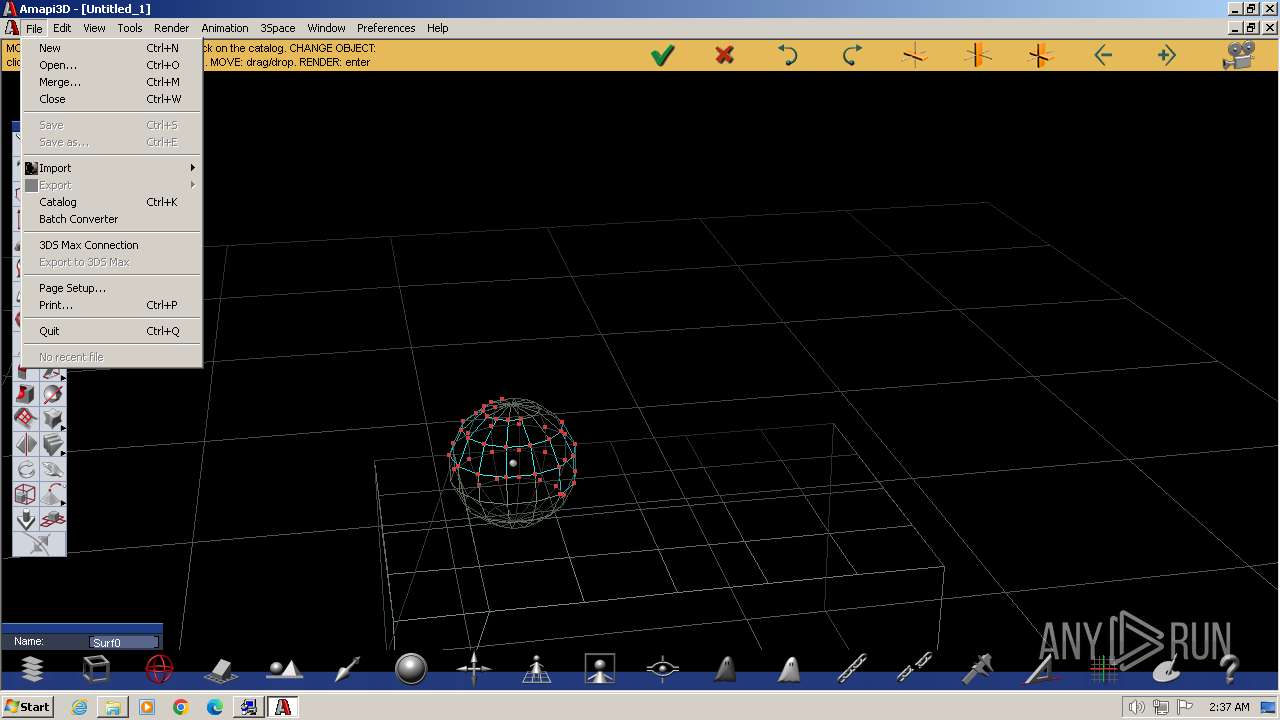Open the Preferences menu
The height and width of the screenshot is (720, 1280).
pyautogui.click(x=386, y=28)
